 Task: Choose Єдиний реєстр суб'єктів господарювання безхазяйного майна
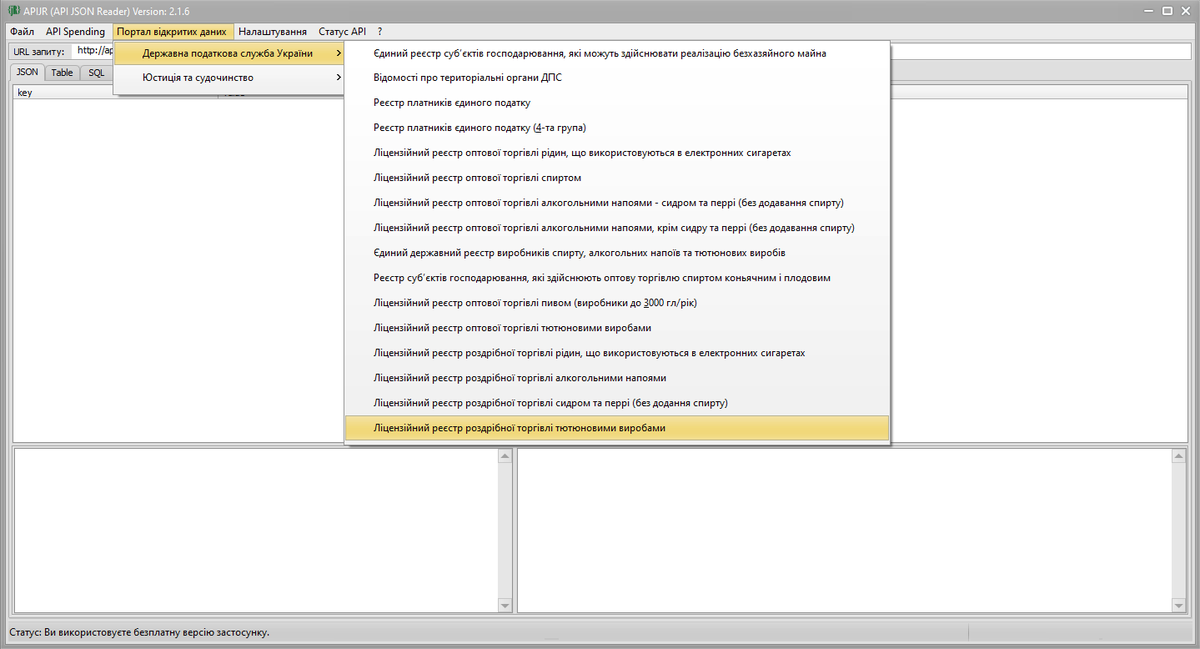click(x=616, y=53)
